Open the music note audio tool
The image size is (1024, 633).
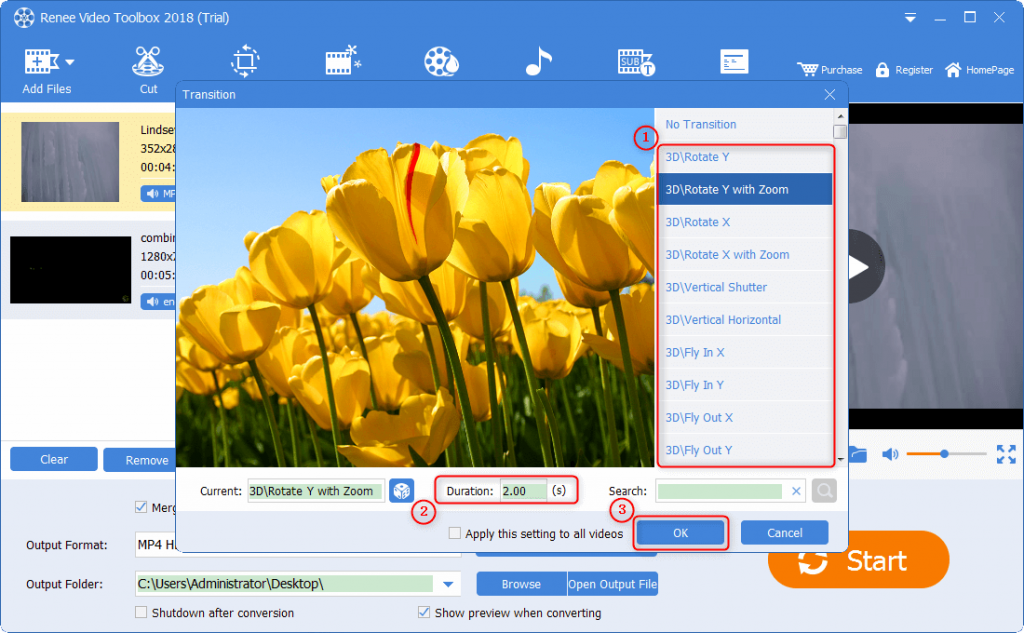pyautogui.click(x=538, y=62)
